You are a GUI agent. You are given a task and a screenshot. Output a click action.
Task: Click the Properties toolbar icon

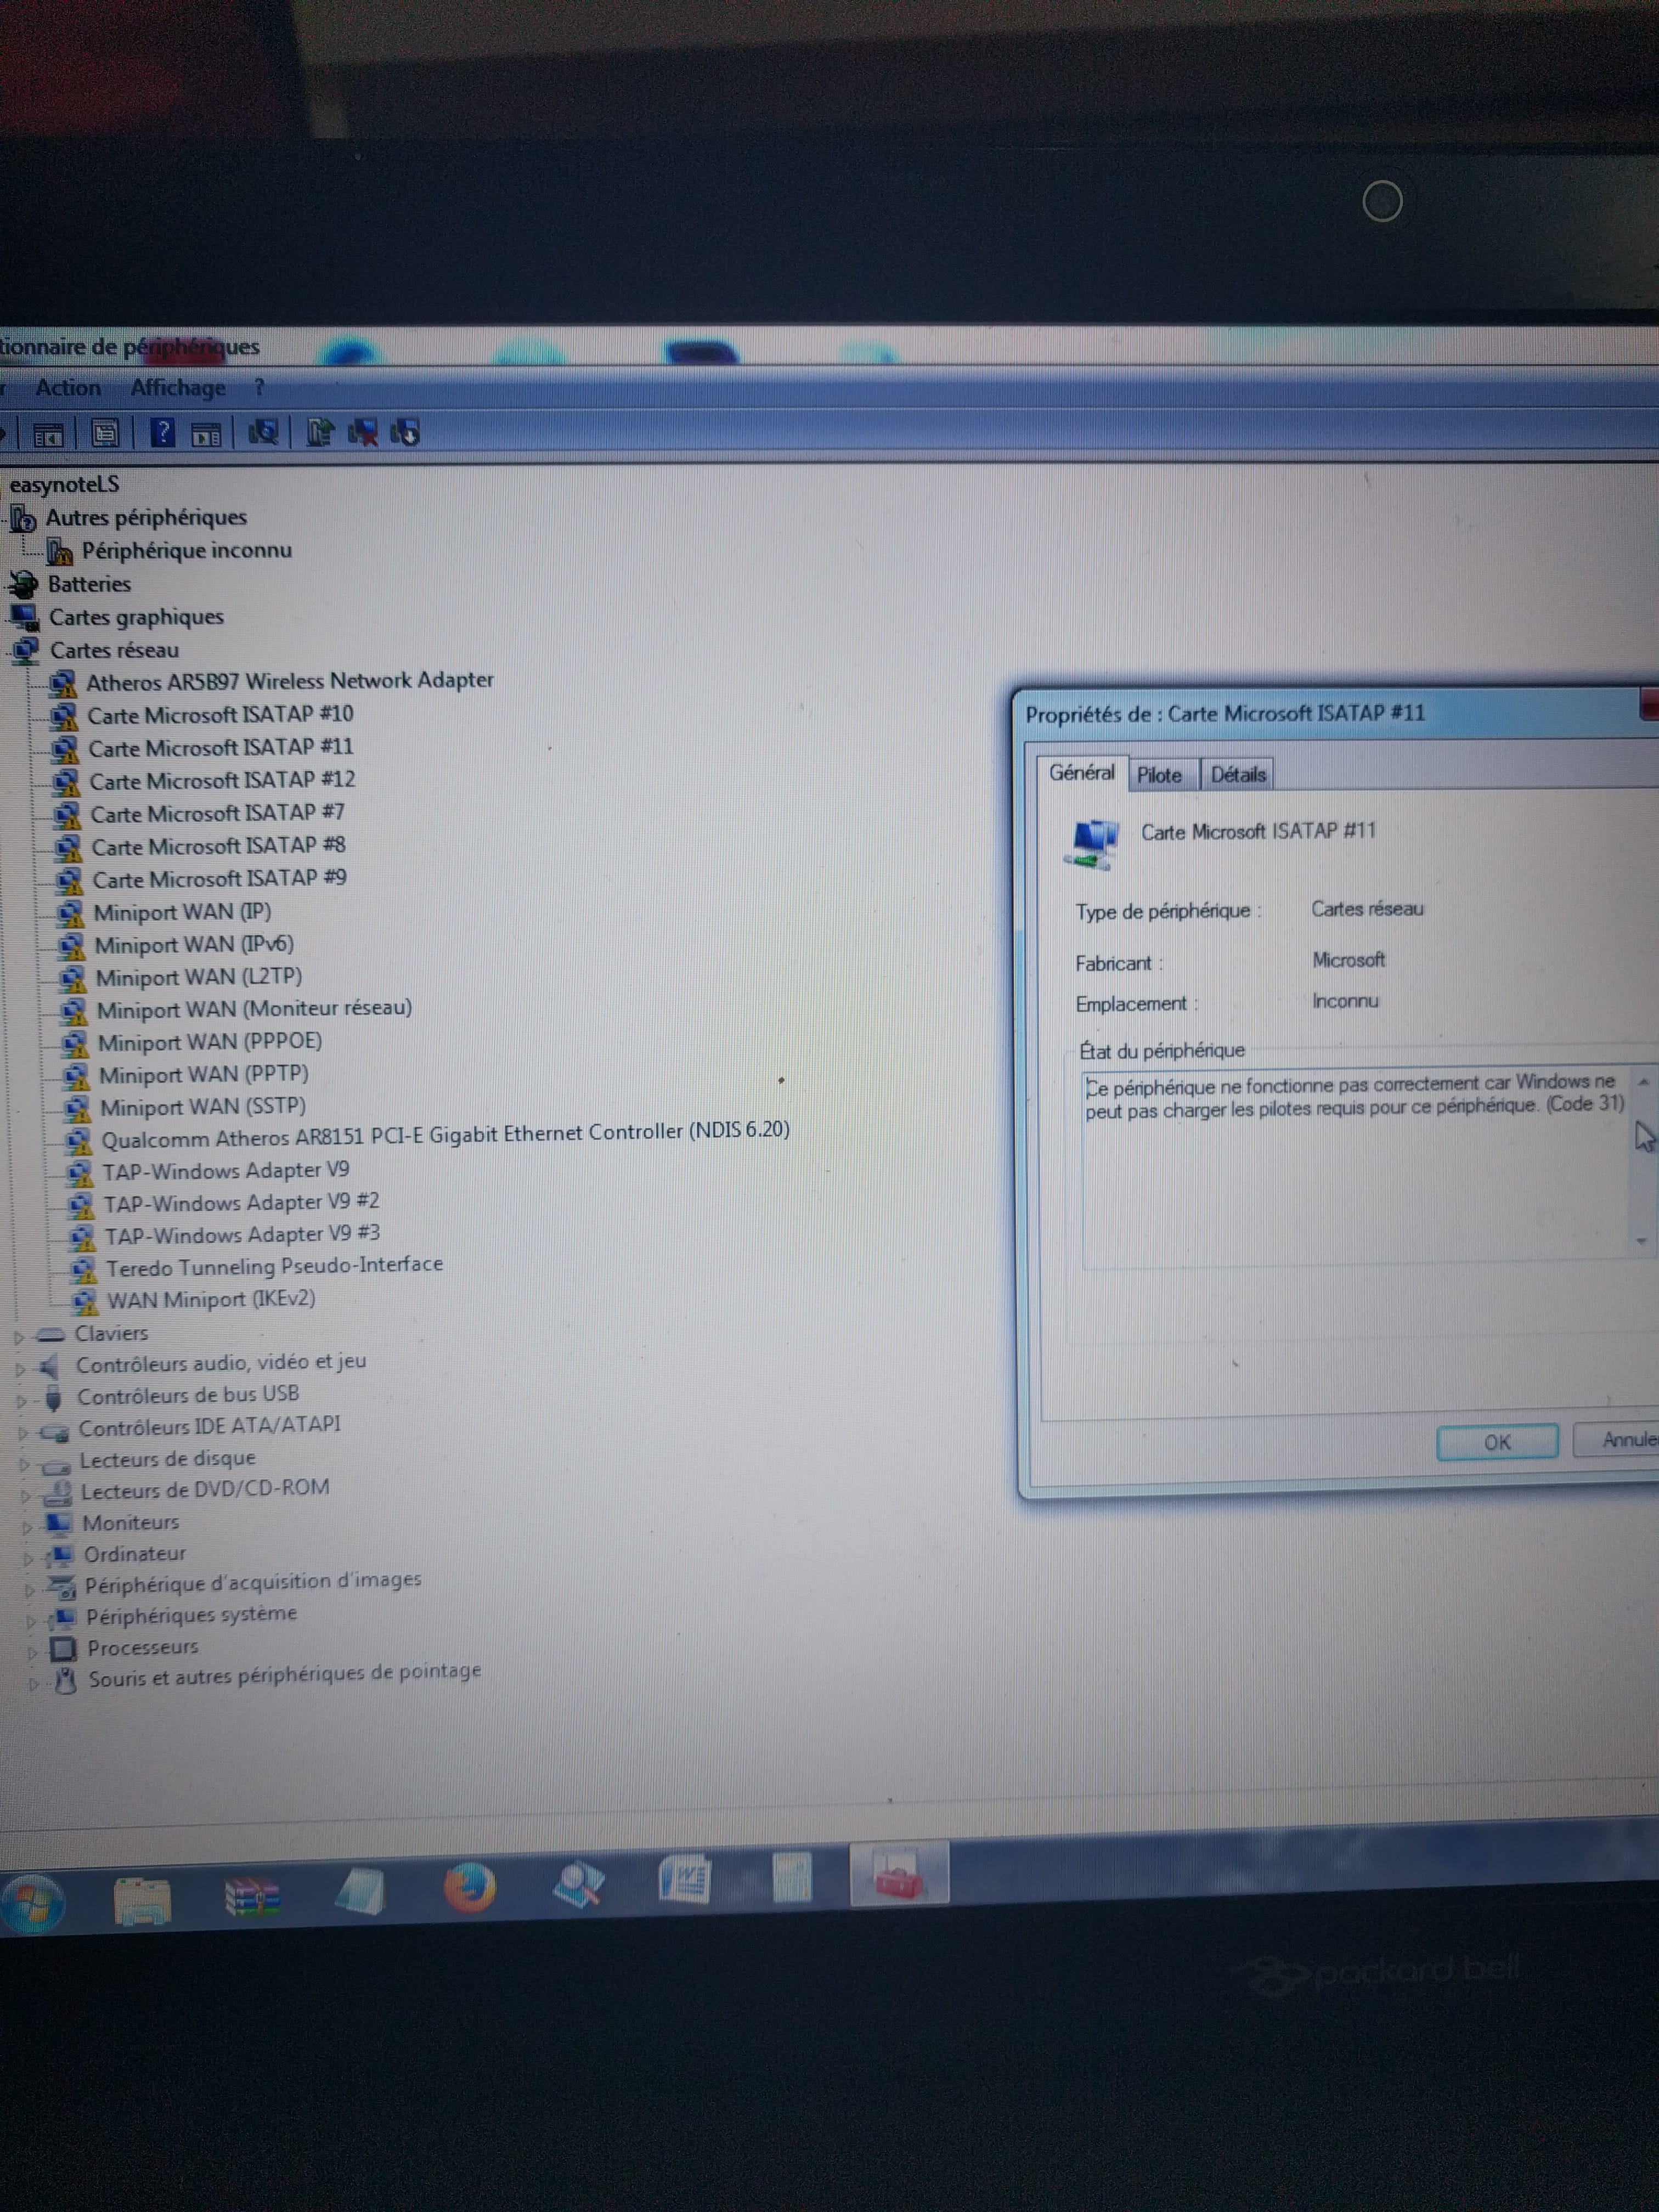pos(104,434)
